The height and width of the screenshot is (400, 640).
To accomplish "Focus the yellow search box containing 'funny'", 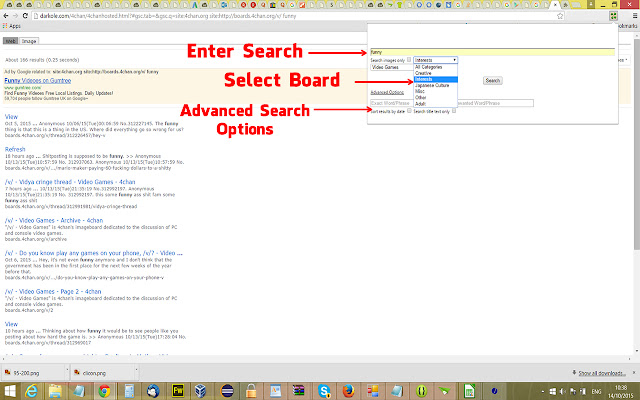I will point(492,52).
